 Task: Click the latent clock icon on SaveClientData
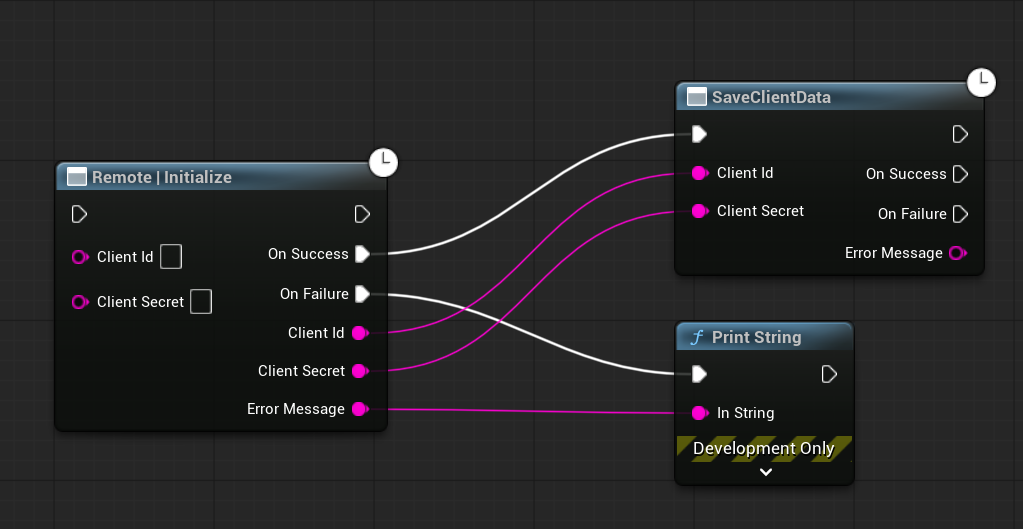tap(982, 82)
